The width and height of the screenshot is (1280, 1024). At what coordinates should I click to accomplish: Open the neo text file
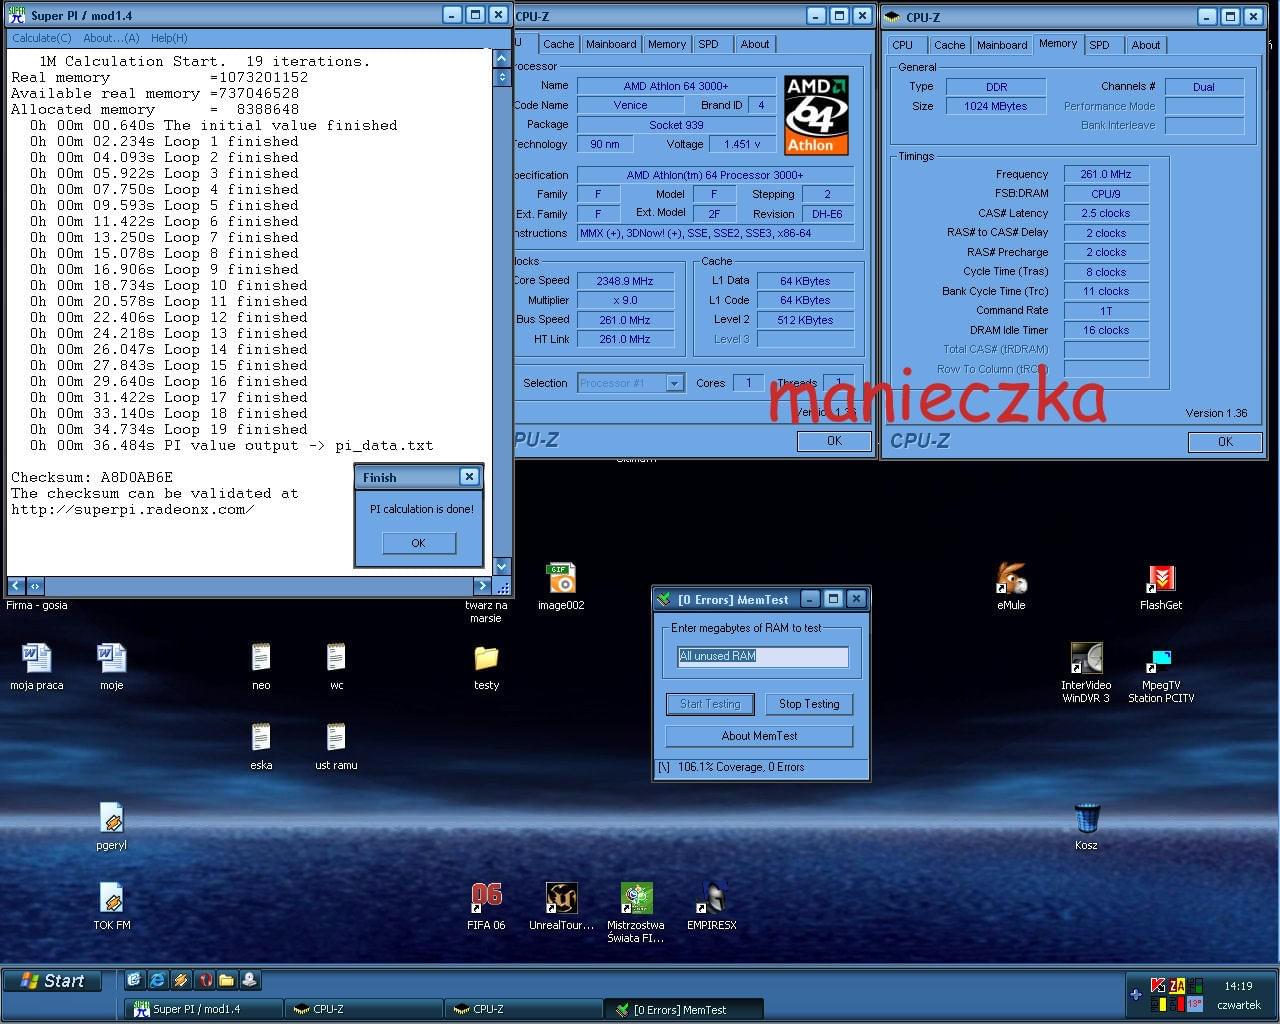pos(261,665)
